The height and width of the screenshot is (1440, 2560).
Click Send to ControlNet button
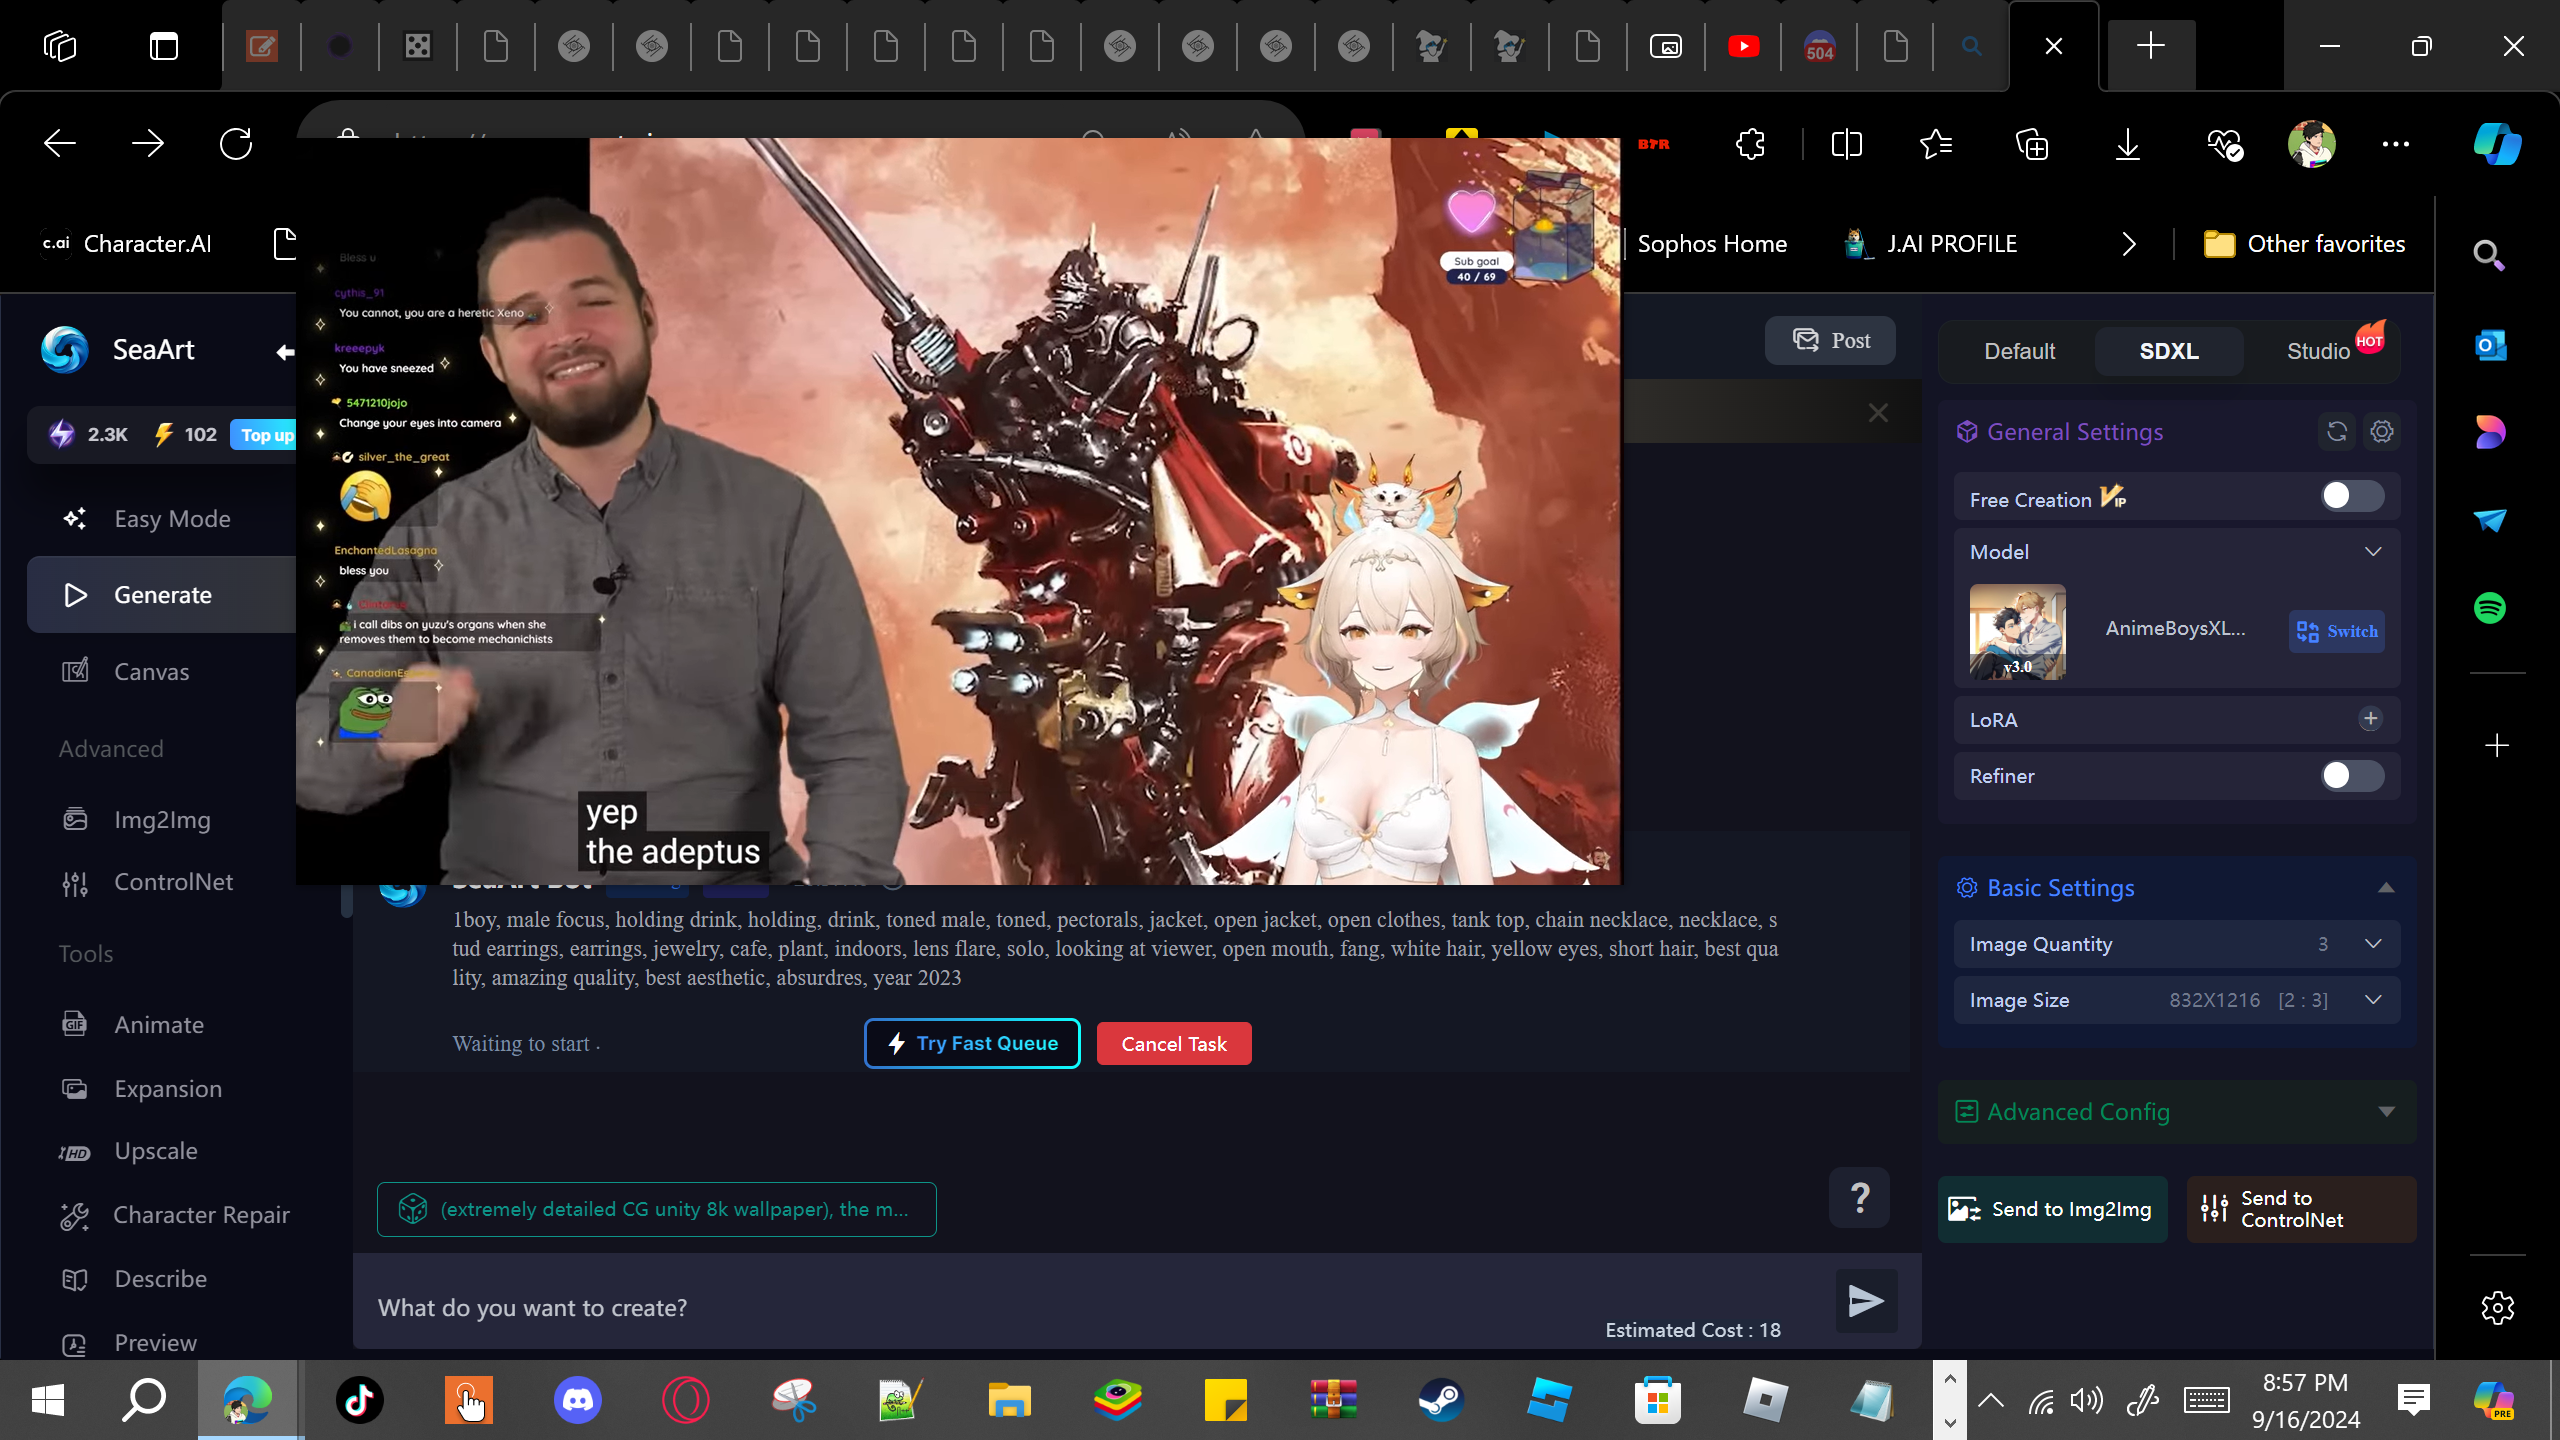tap(2301, 1209)
